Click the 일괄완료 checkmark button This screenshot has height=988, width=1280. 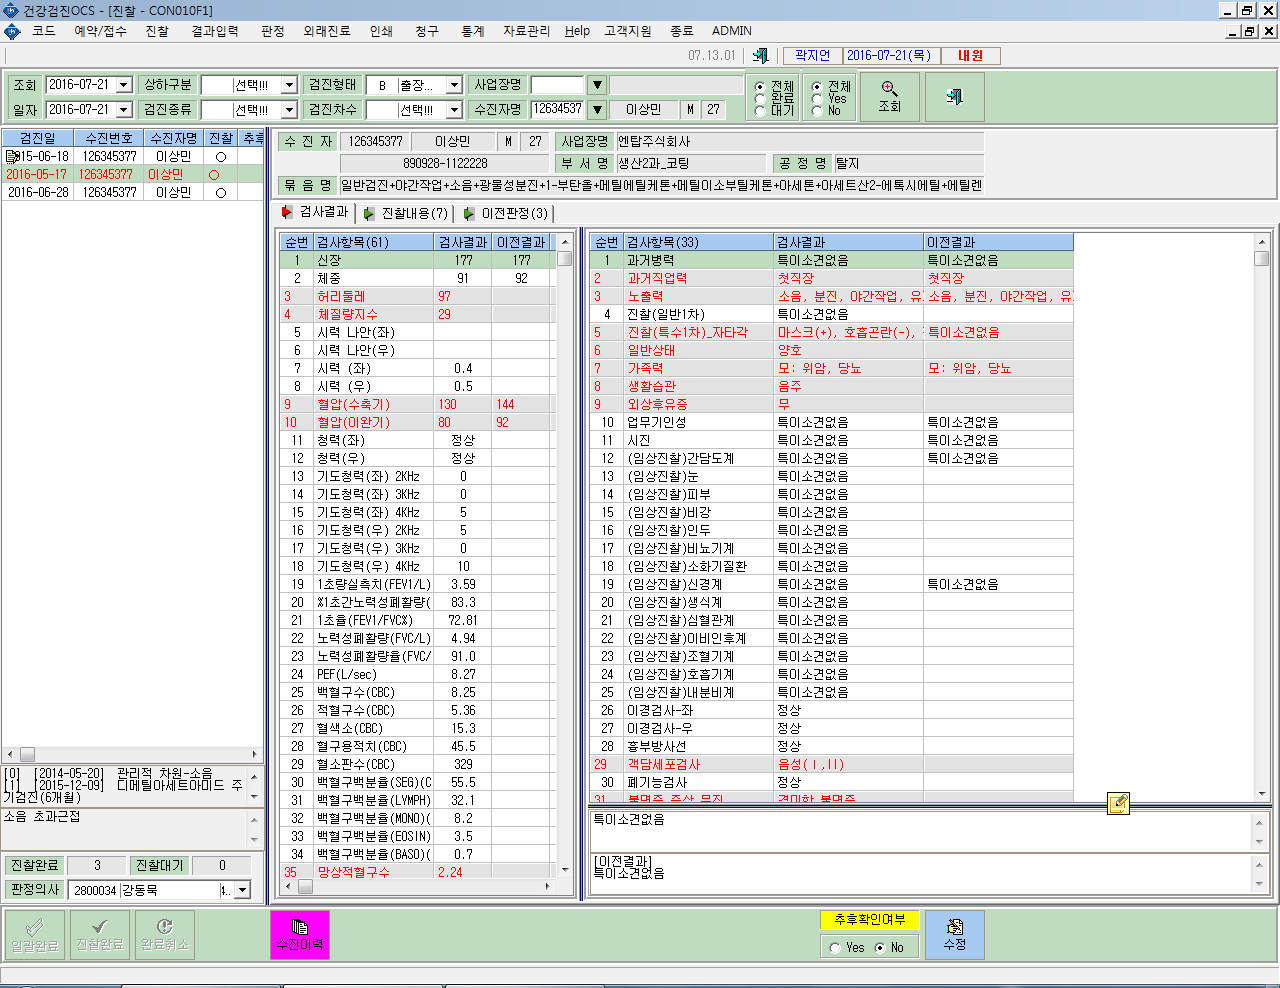tap(35, 935)
